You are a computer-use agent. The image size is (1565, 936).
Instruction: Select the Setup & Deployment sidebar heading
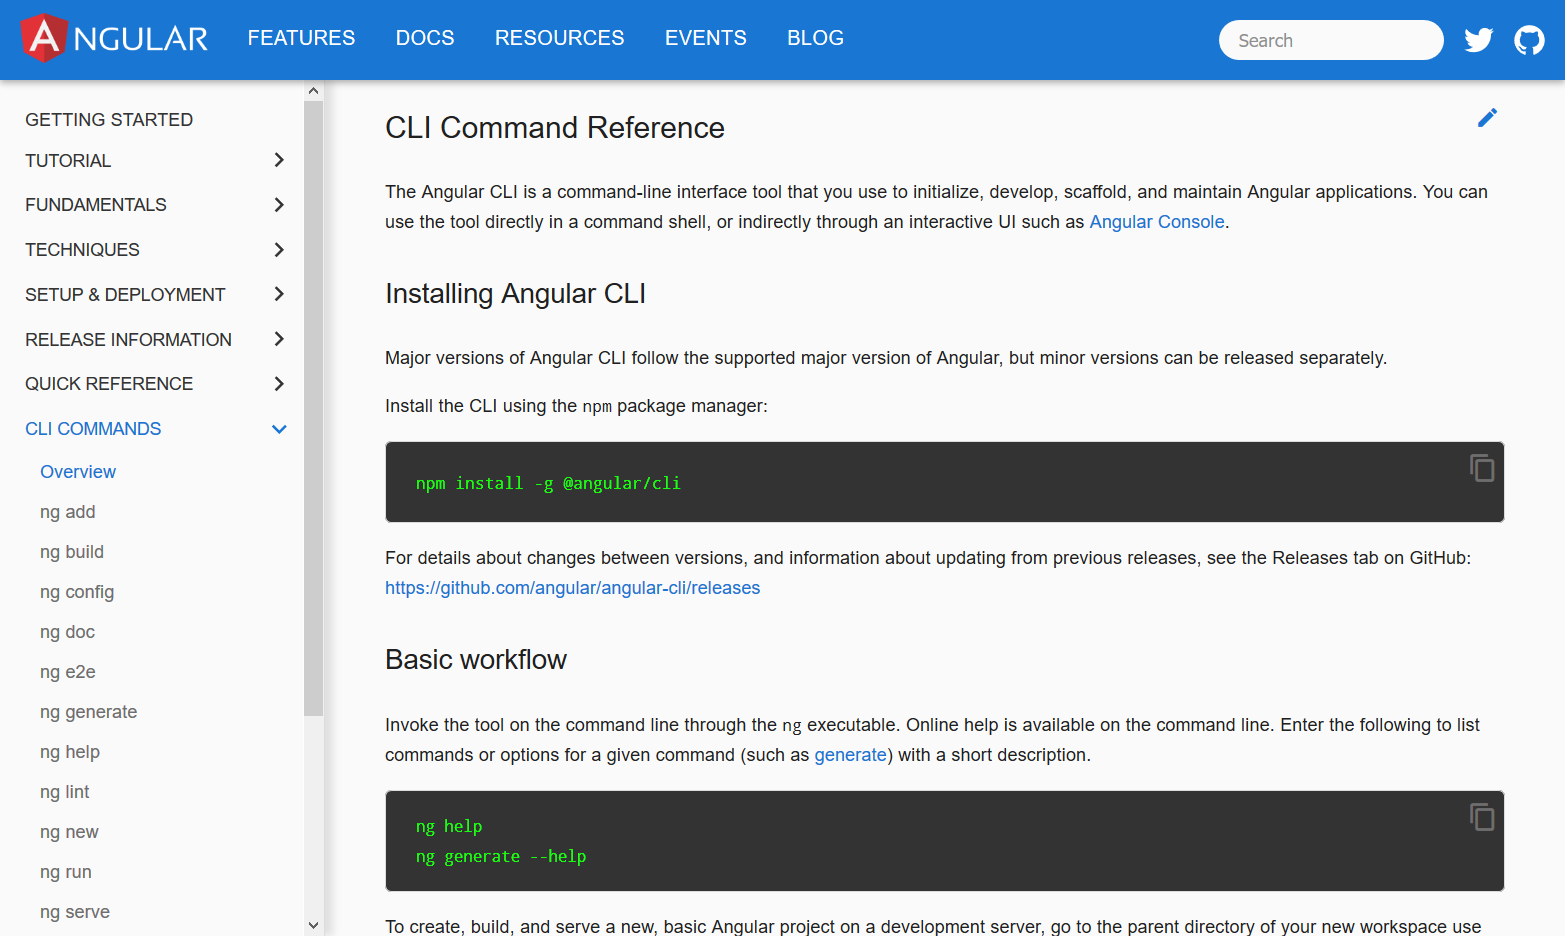click(125, 295)
